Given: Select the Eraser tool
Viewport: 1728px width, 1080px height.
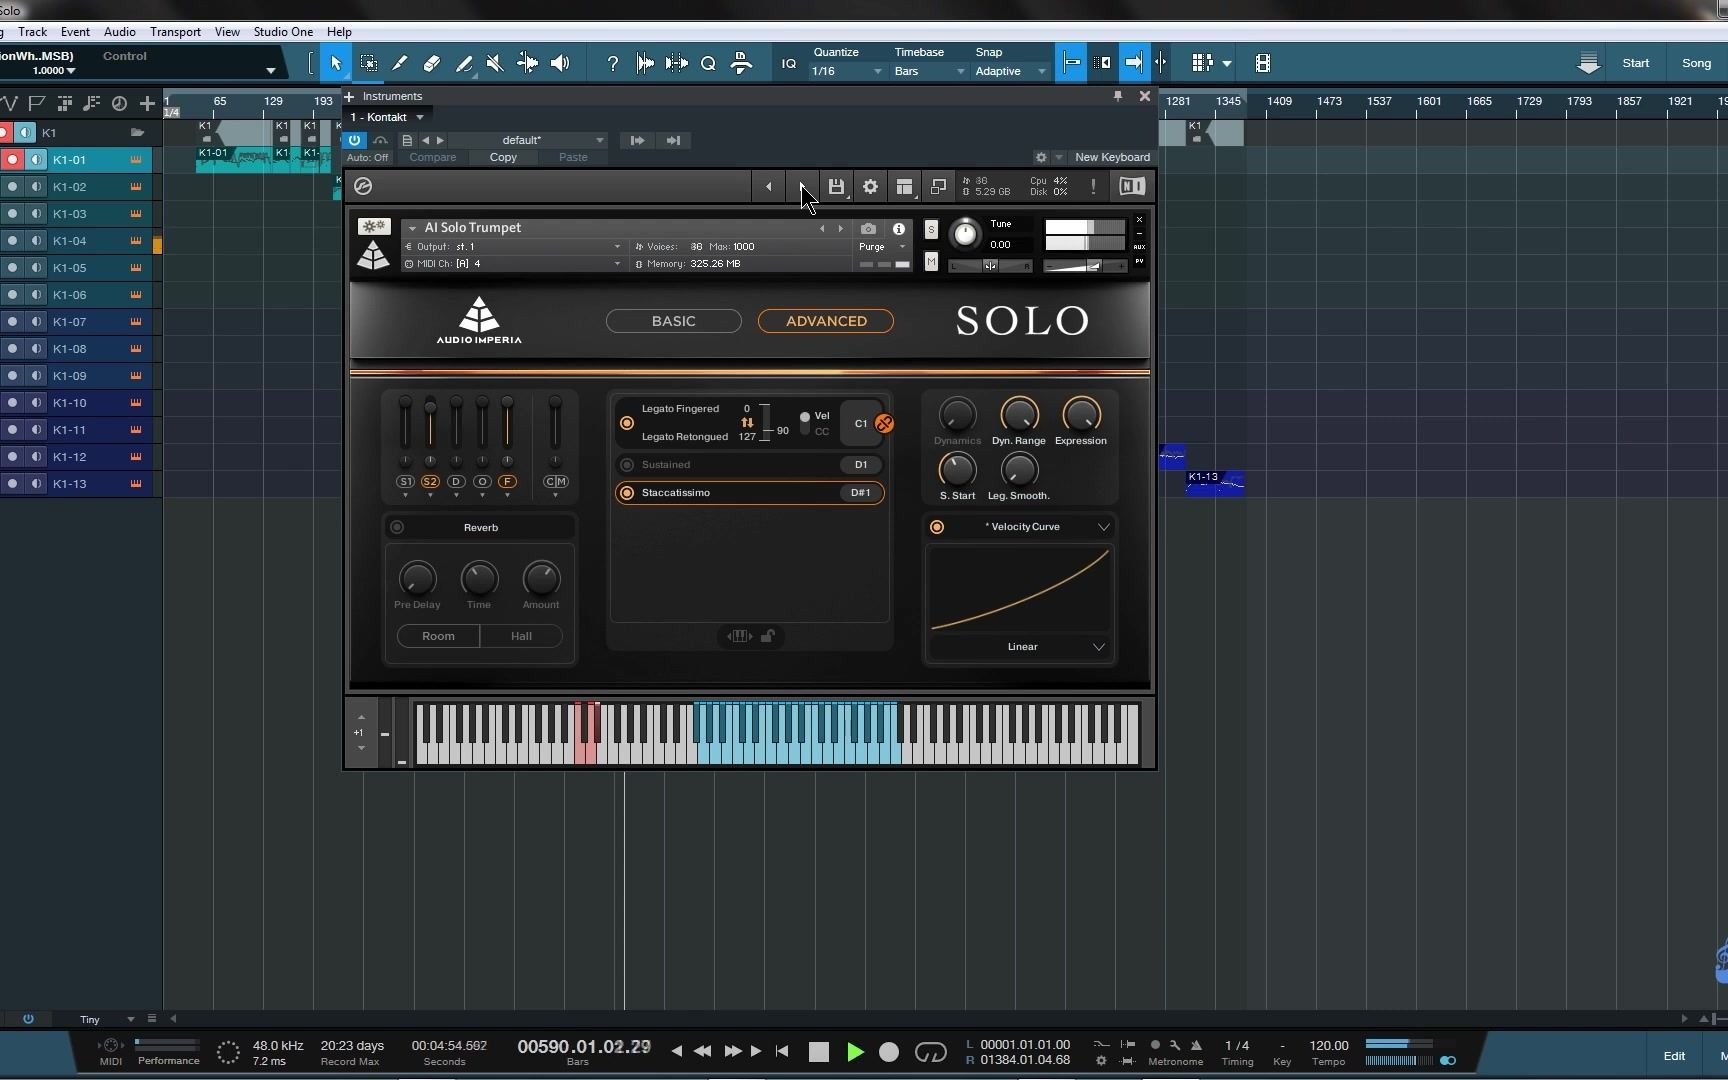Looking at the screenshot, I should coord(432,63).
